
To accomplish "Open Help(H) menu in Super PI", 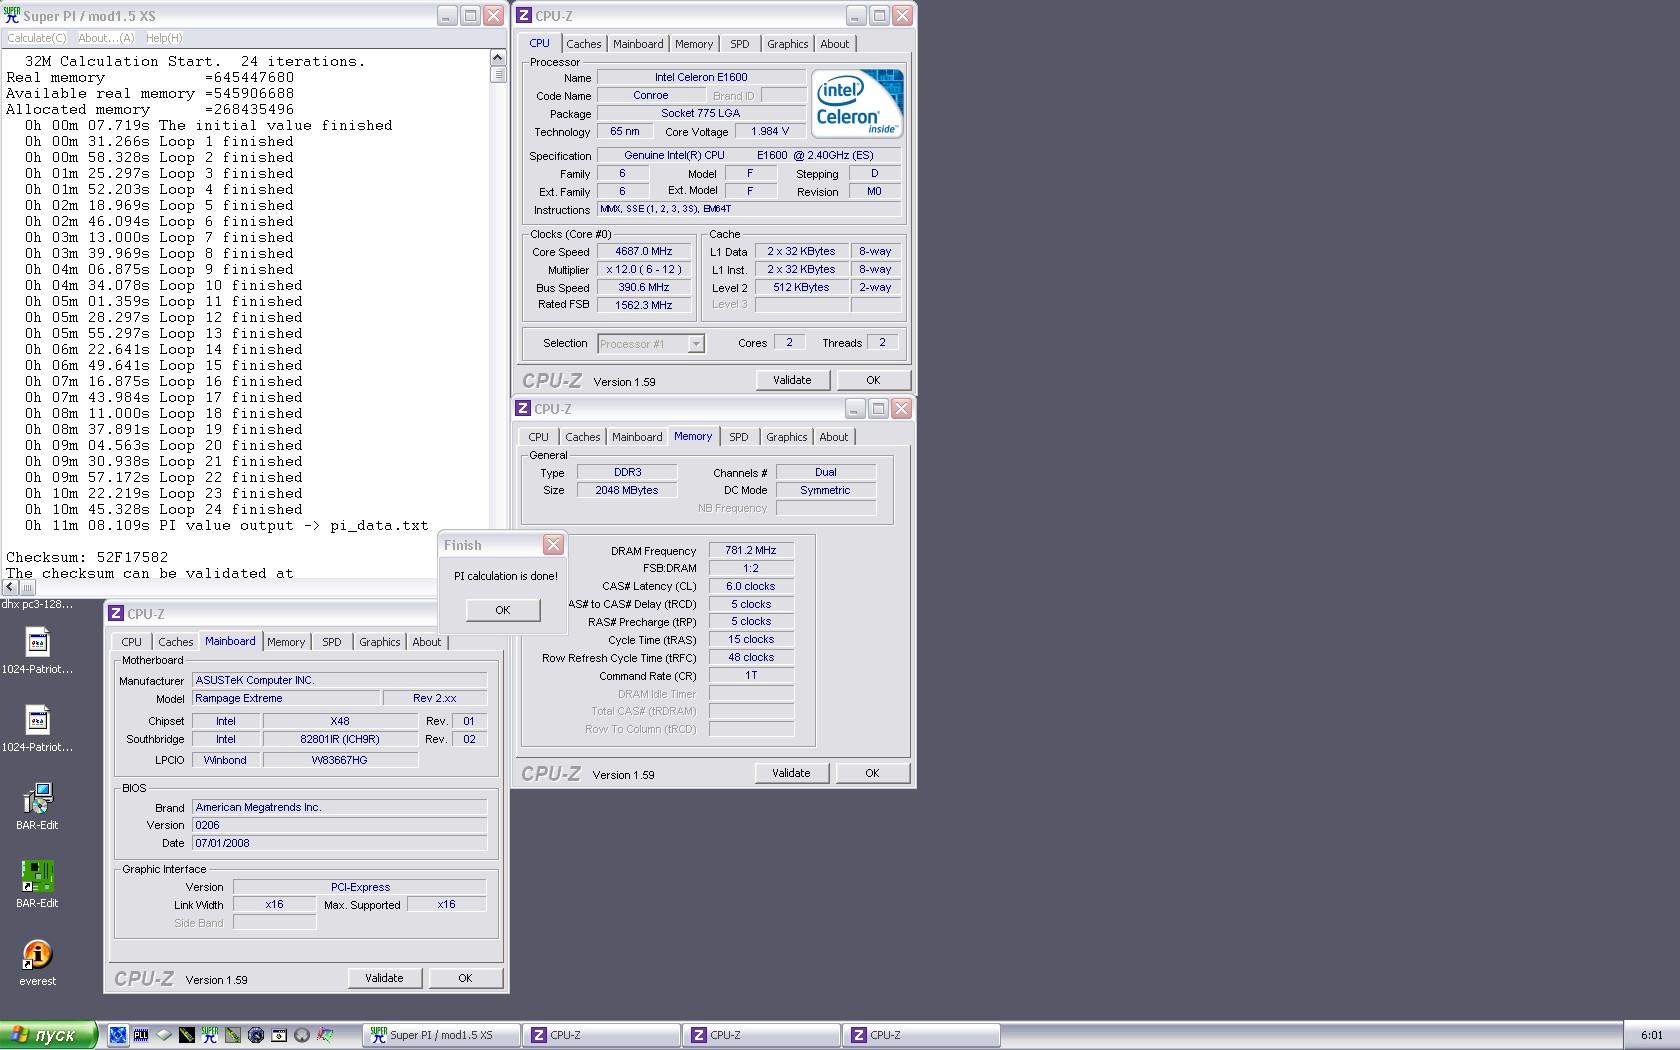I will tap(164, 38).
